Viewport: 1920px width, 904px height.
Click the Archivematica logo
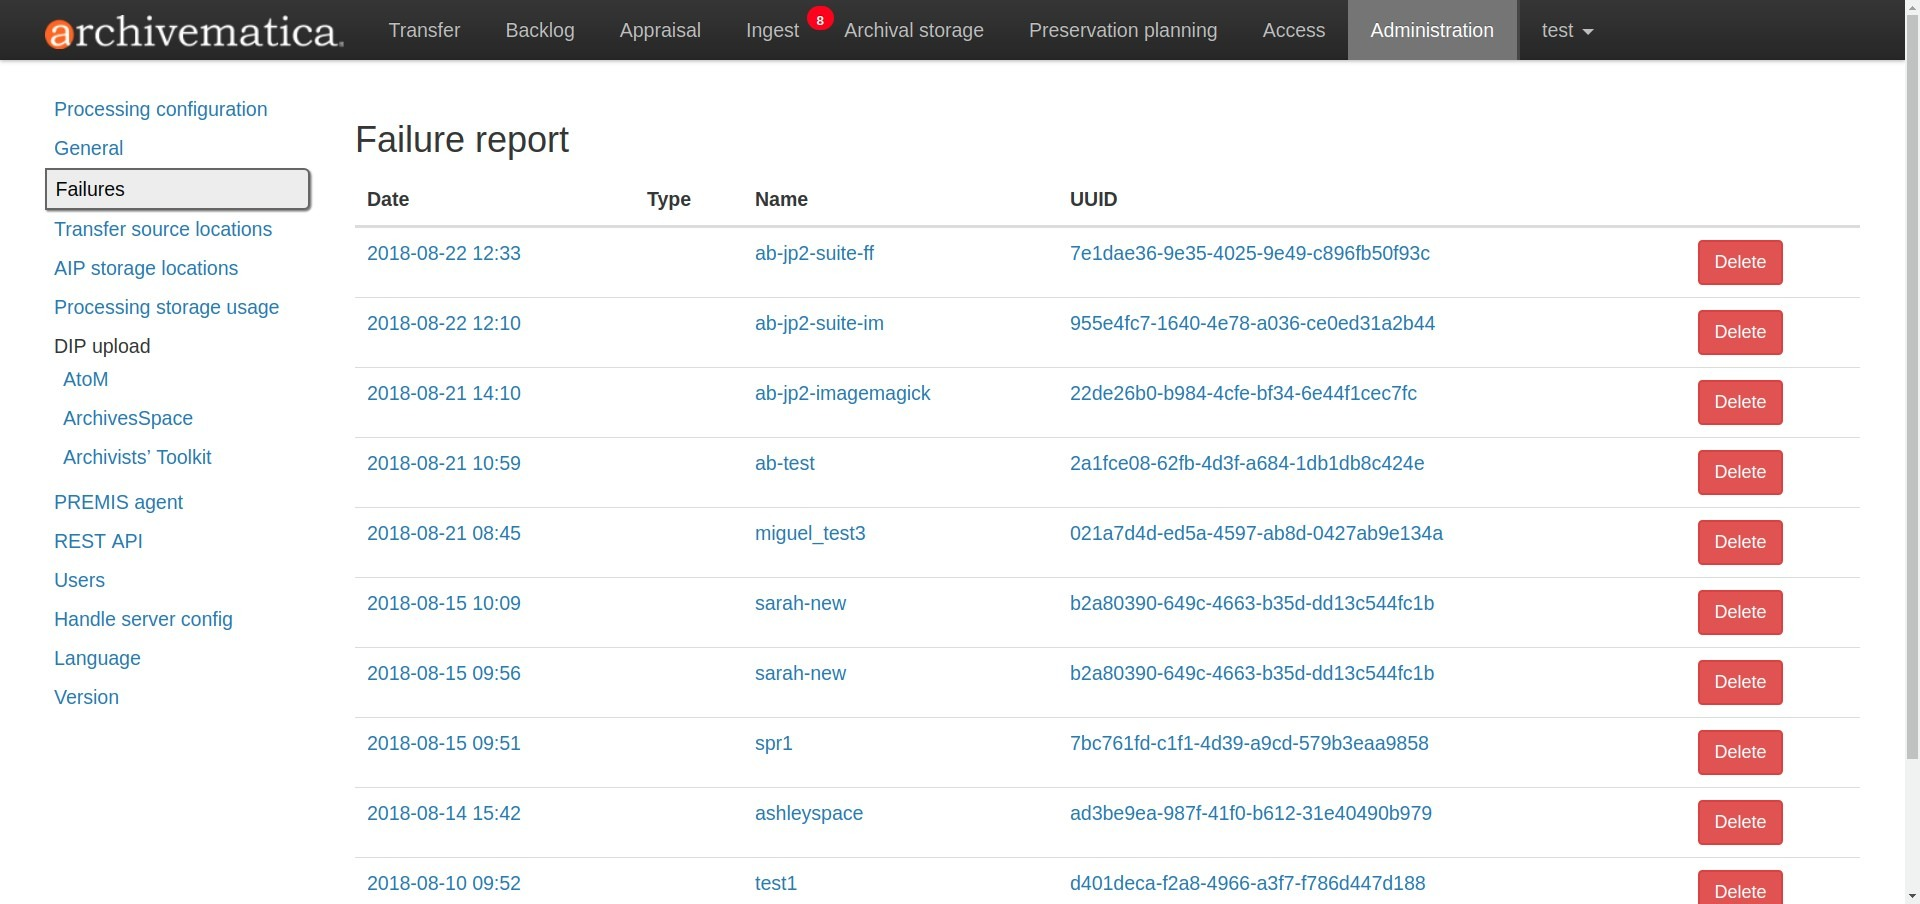(x=190, y=30)
